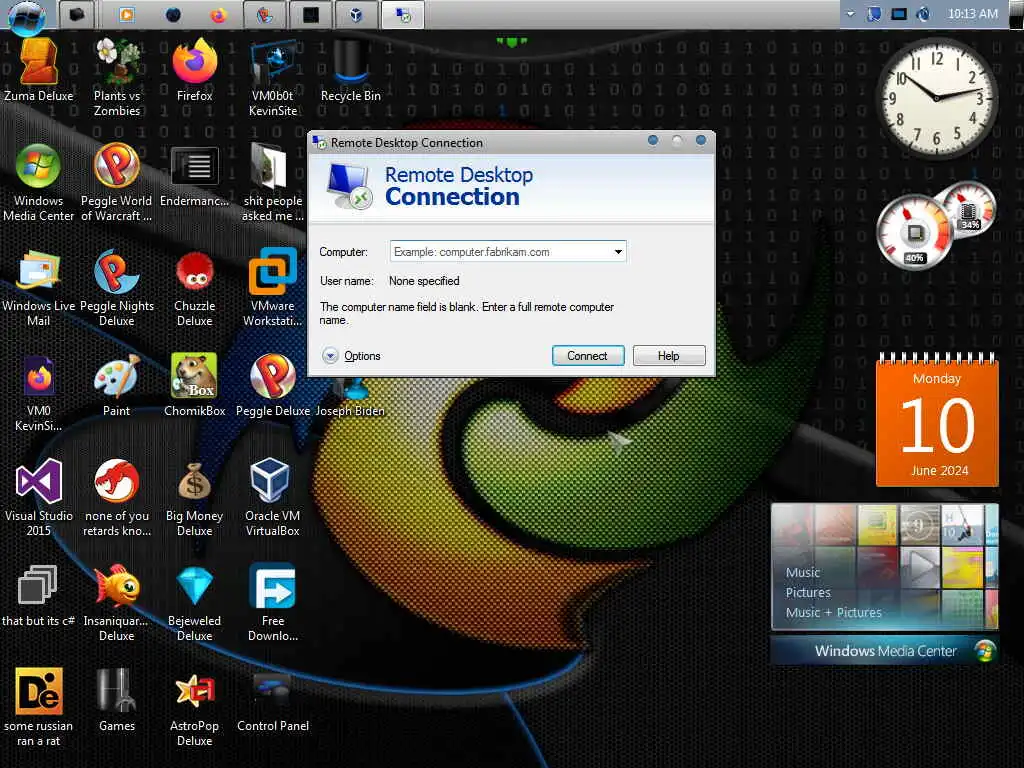The height and width of the screenshot is (768, 1024).
Task: Click the CPU meter gadget
Action: pyautogui.click(x=935, y=225)
